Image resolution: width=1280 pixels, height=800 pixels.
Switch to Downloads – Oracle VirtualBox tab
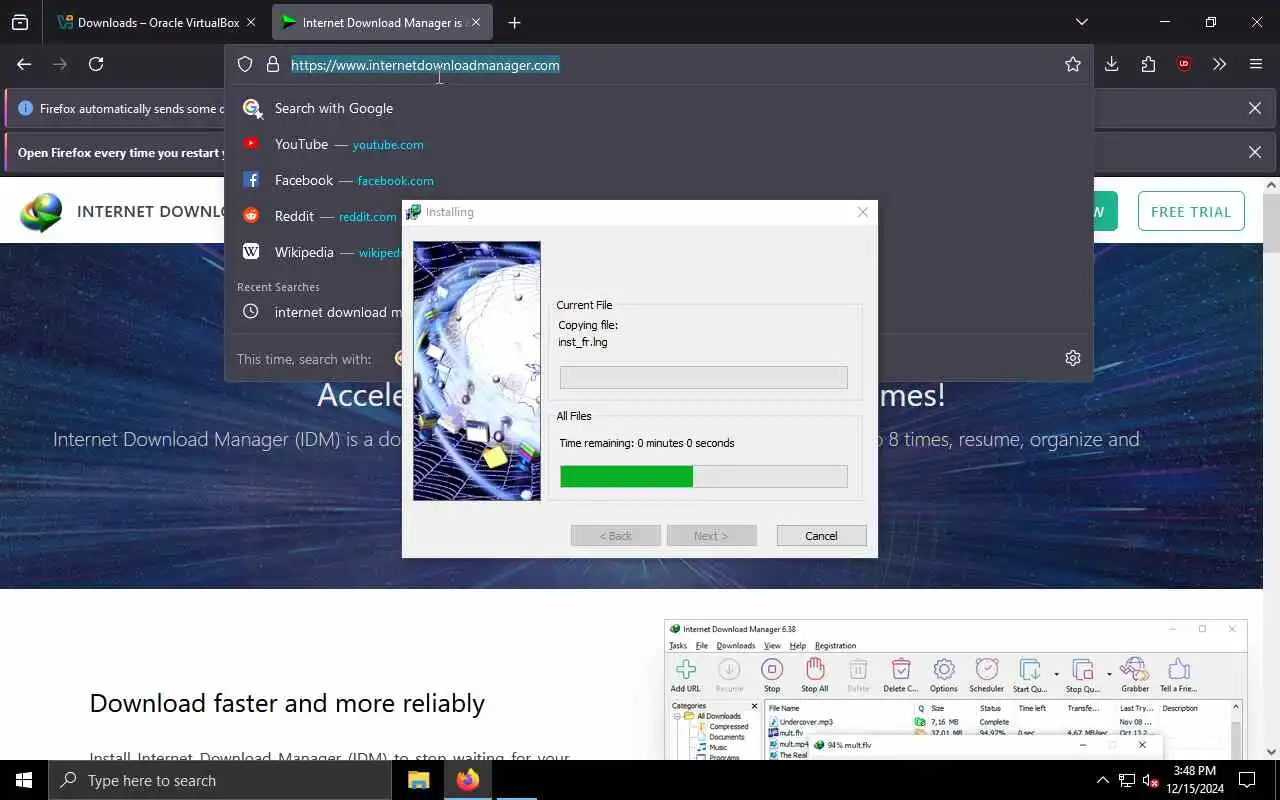(155, 22)
